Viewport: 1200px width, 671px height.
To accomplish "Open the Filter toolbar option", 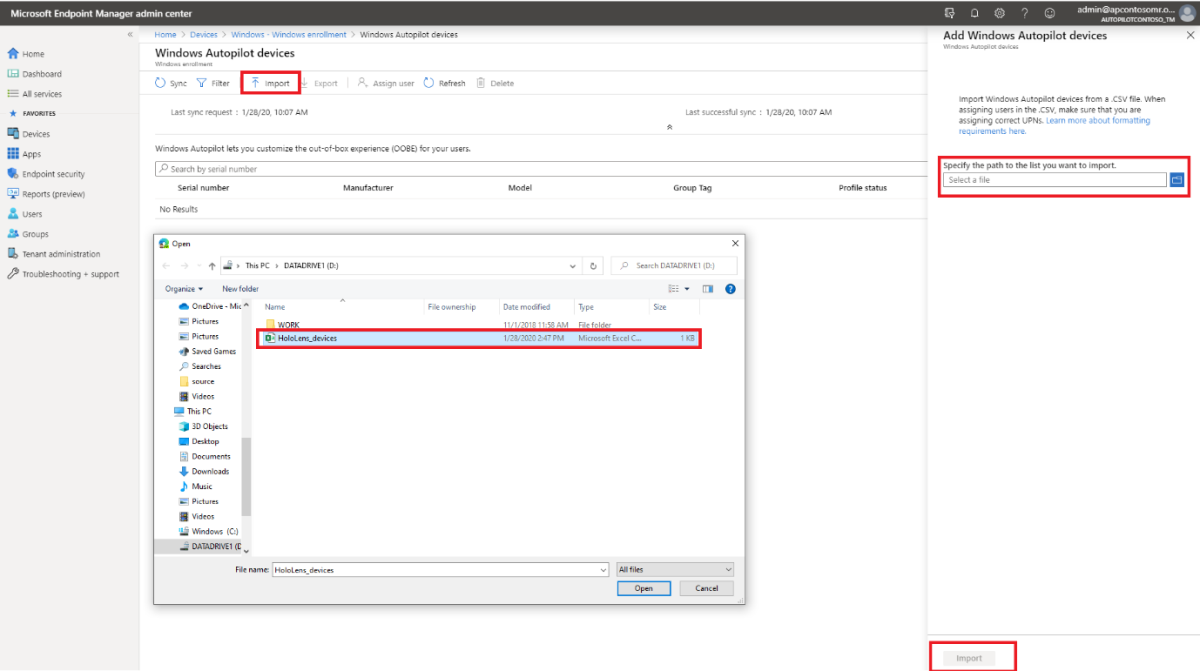I will click(212, 83).
